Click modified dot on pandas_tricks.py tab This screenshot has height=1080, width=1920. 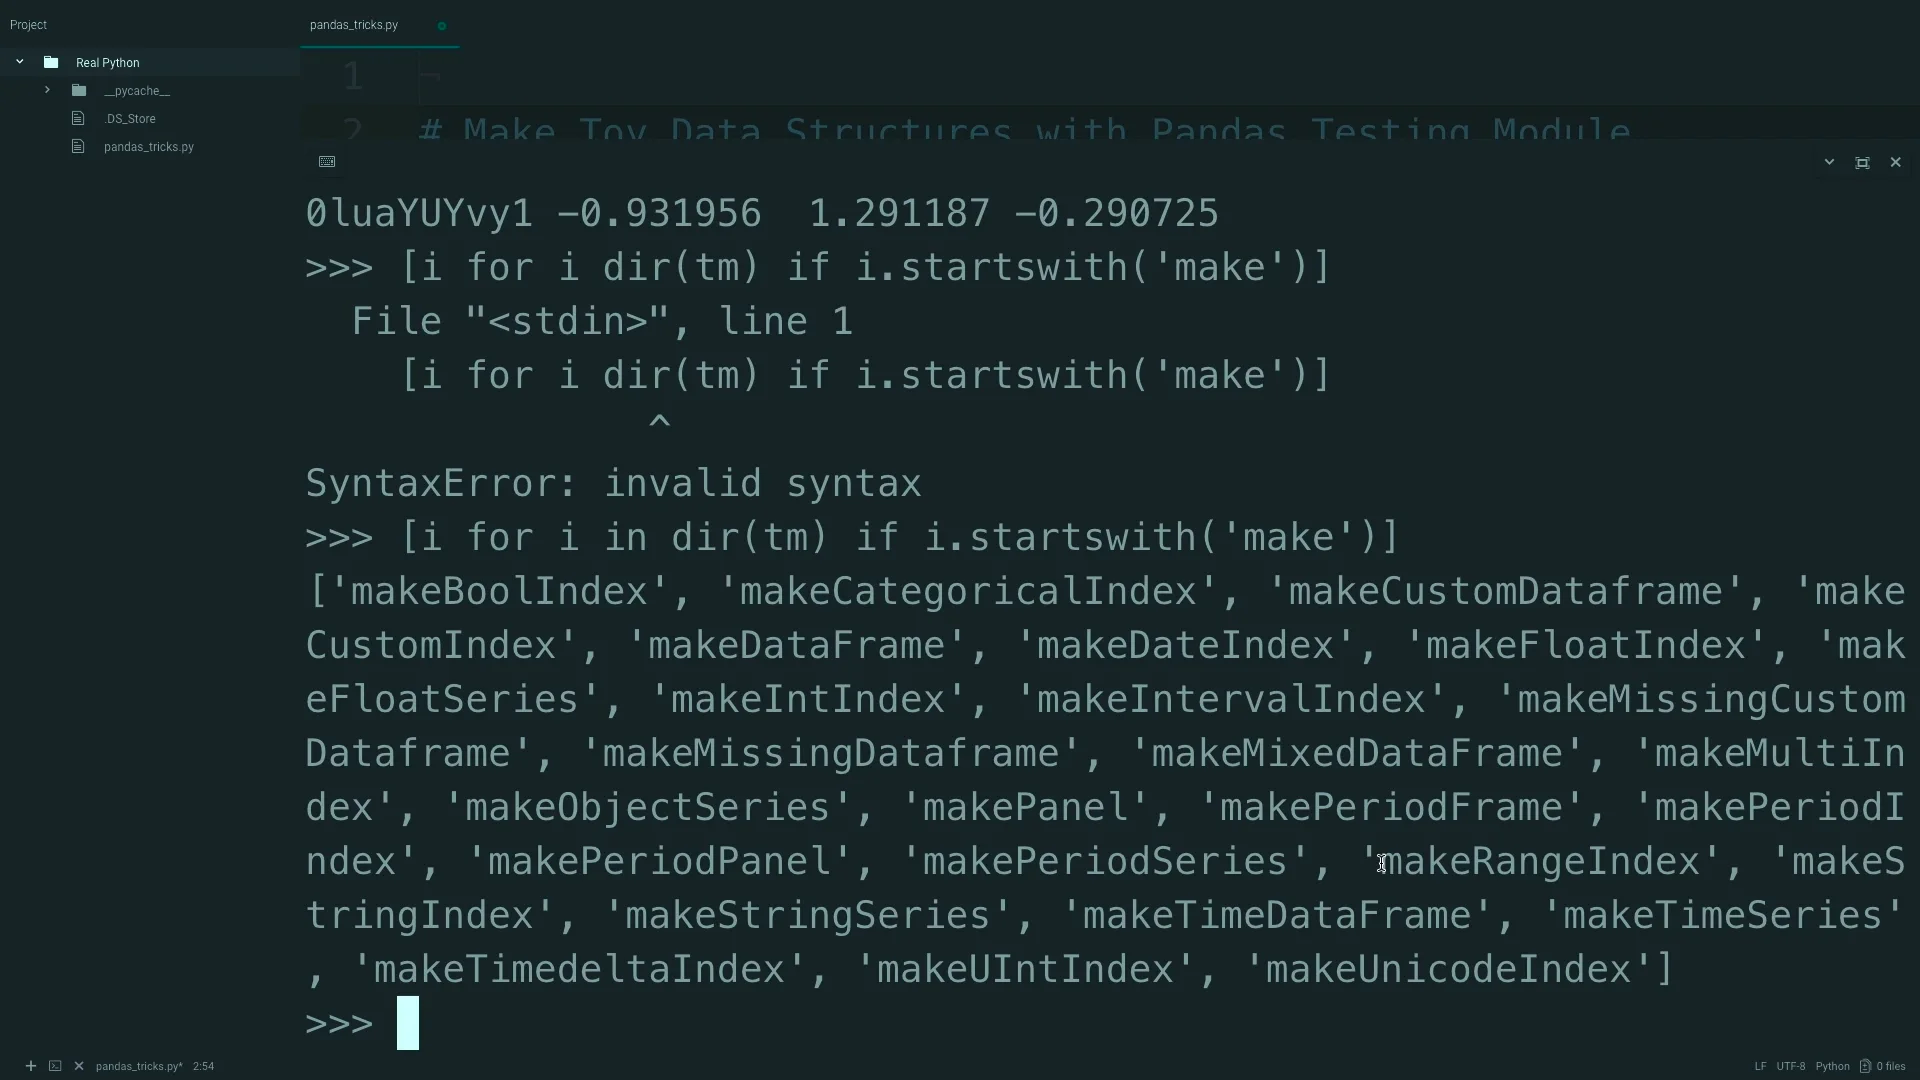(x=442, y=26)
